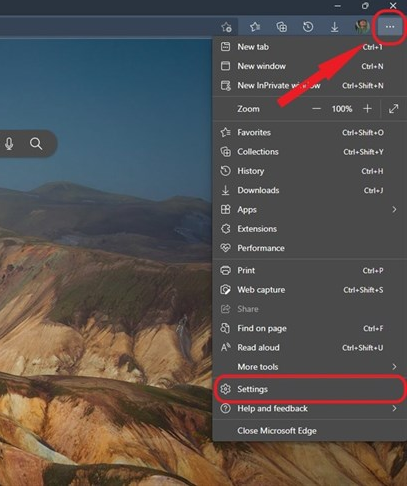Viewport: 409px width, 488px height.
Task: Enter full screen via the zoom arrows icon
Action: coord(395,109)
